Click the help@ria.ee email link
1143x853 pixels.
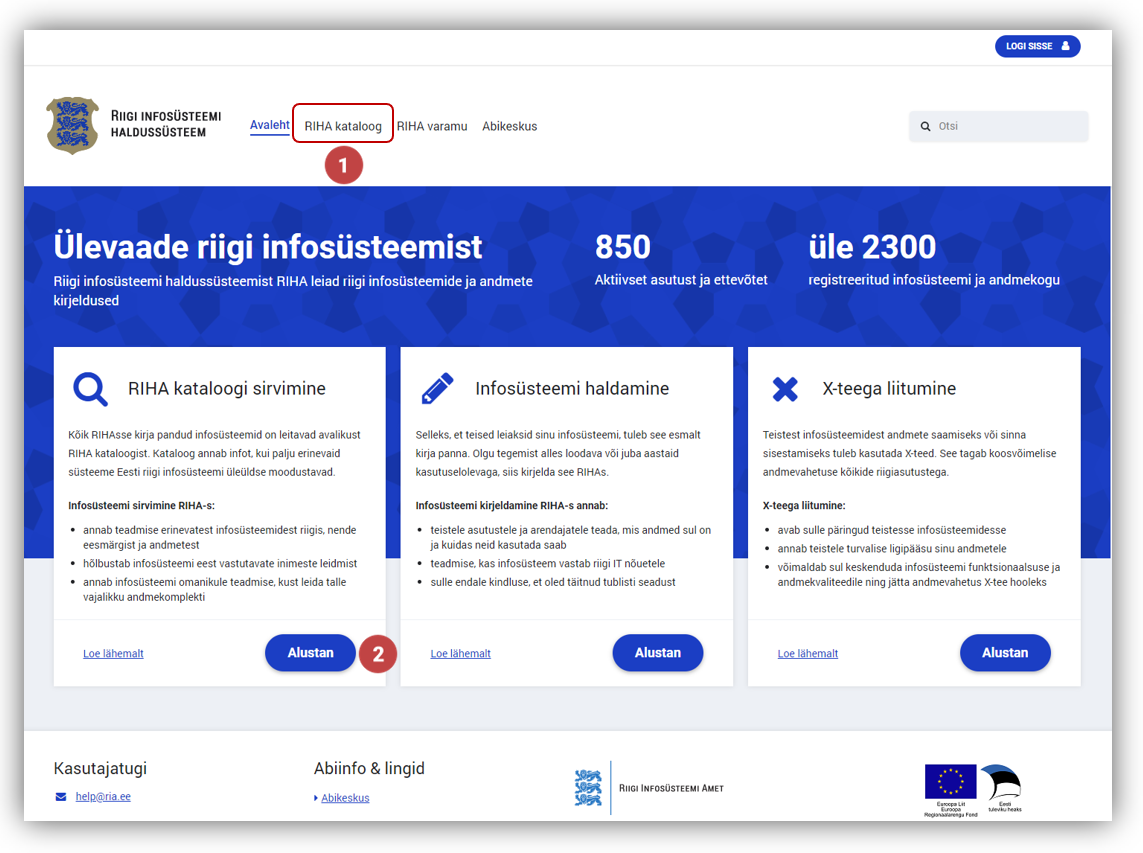103,797
